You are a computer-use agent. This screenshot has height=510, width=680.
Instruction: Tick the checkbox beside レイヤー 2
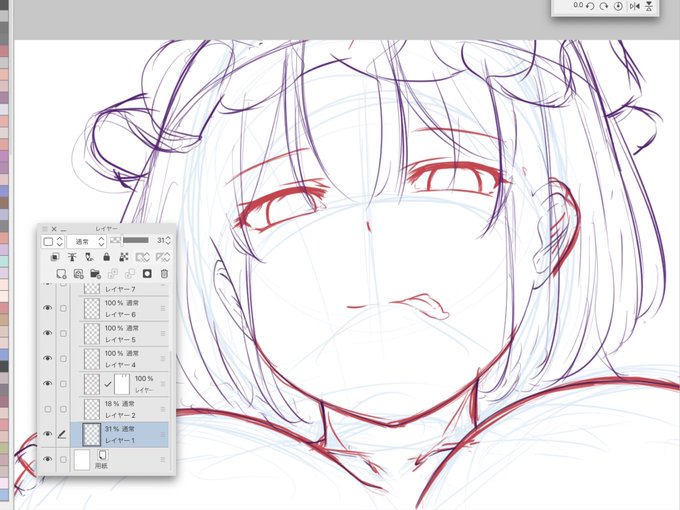63,409
